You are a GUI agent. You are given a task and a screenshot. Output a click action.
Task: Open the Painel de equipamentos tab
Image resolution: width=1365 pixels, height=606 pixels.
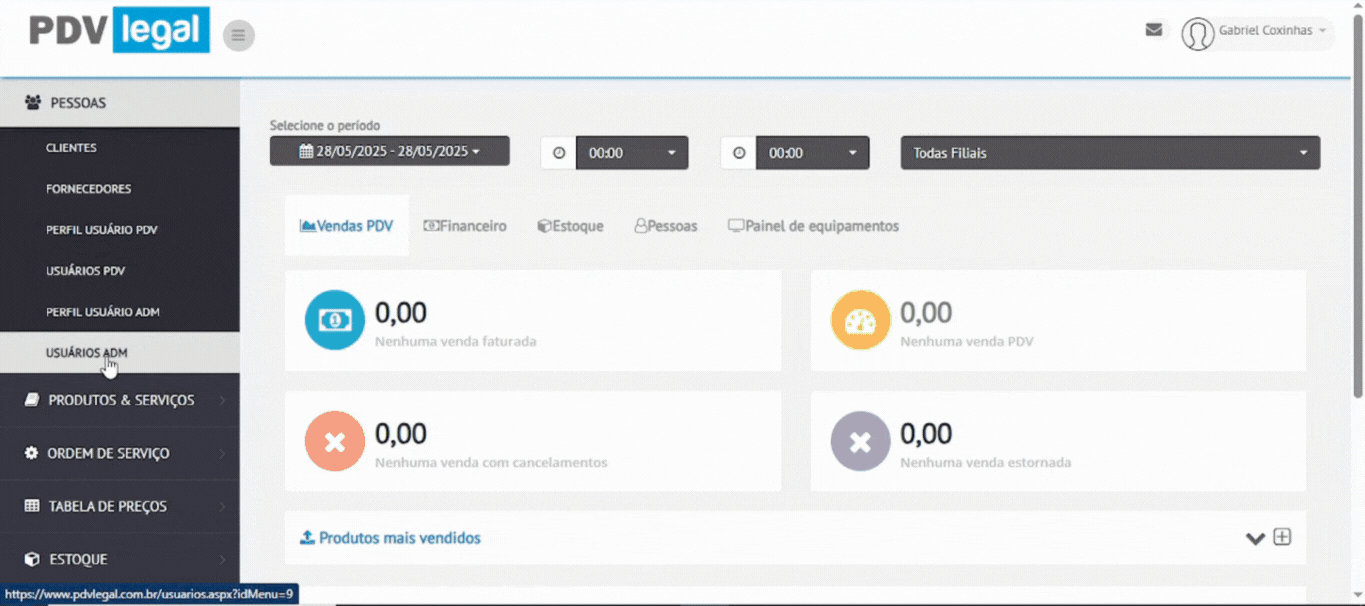click(x=813, y=226)
